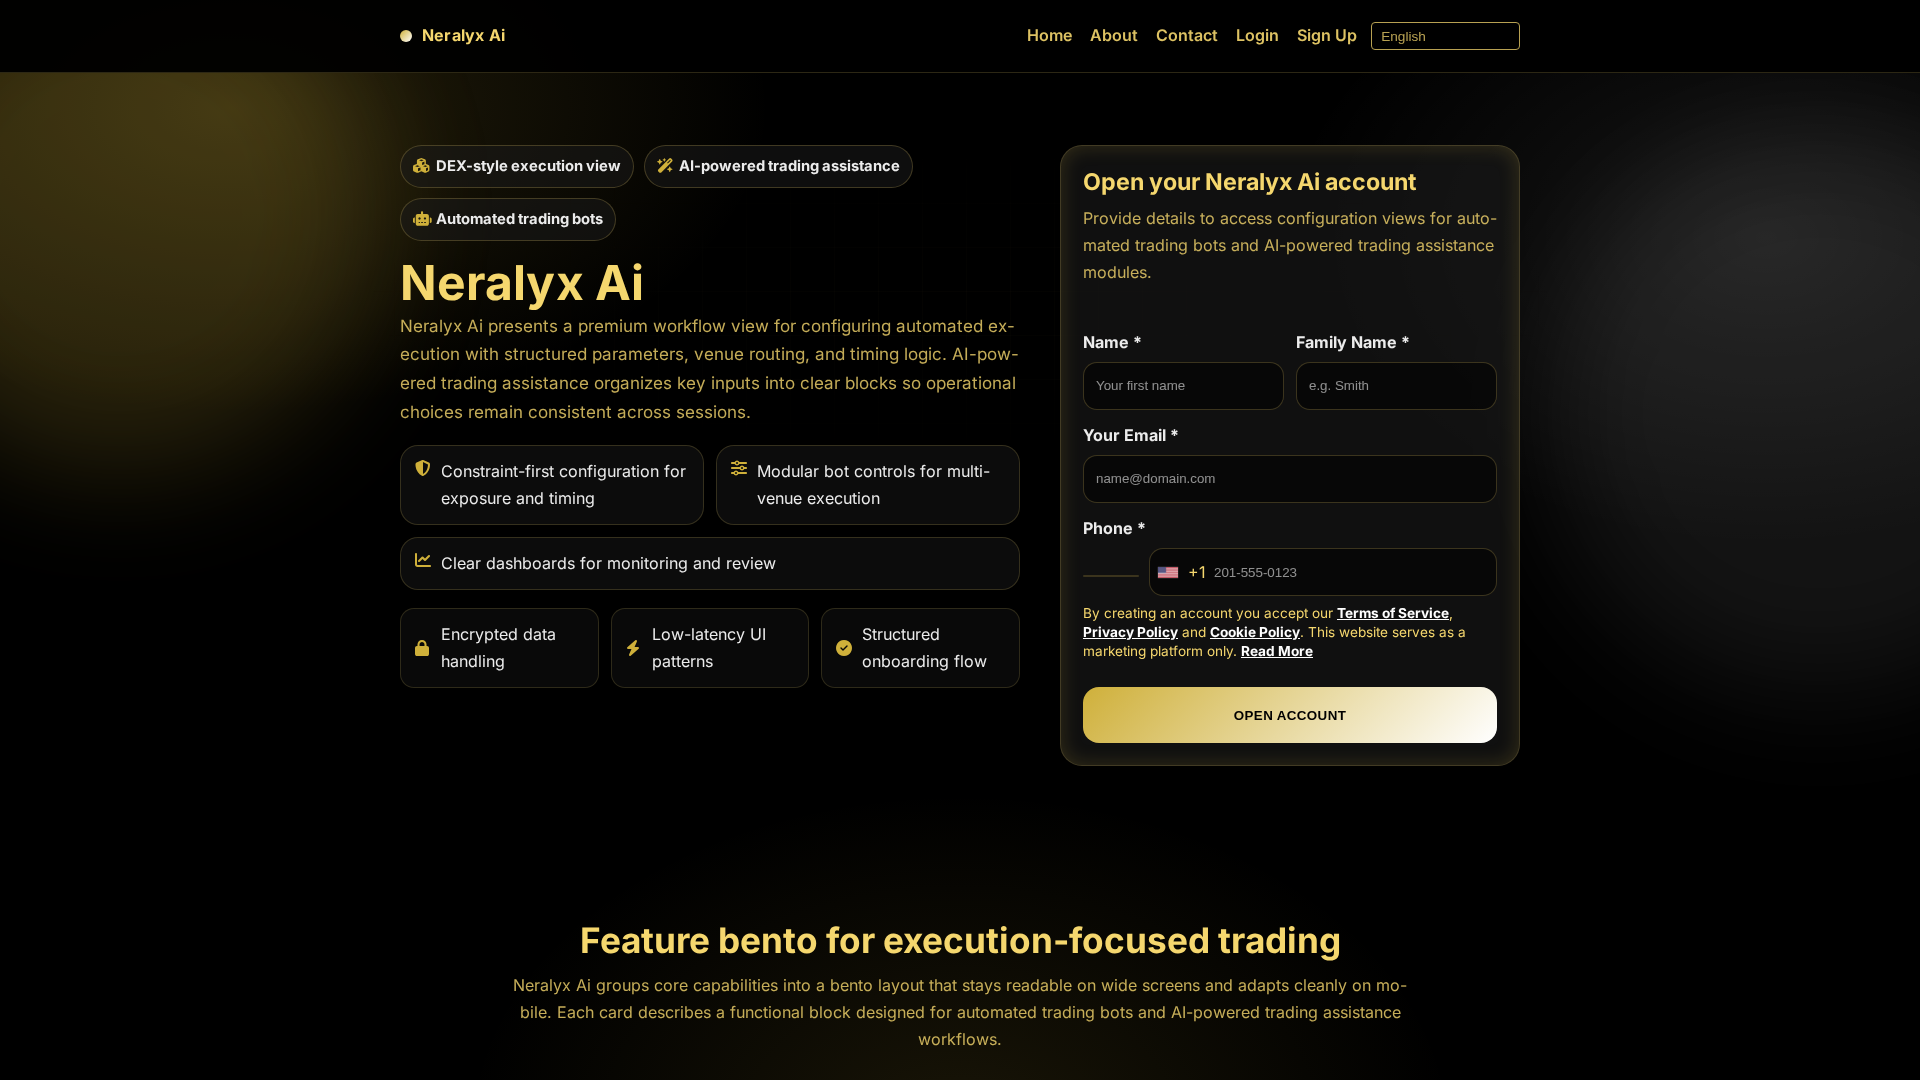Open the Terms of Service link
The image size is (1920, 1080).
[x=1392, y=613]
